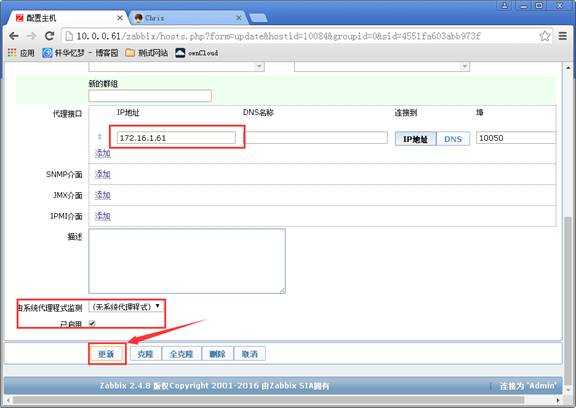Click inside the 描述 text area
576x408 pixels.
tap(187, 261)
